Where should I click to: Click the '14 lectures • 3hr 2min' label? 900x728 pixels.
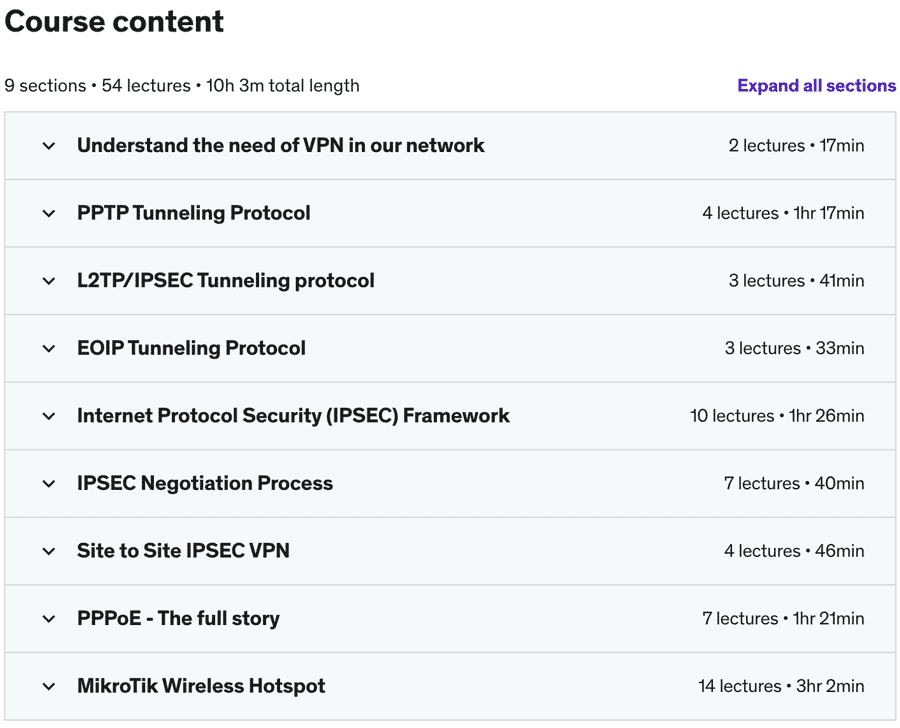tap(781, 686)
